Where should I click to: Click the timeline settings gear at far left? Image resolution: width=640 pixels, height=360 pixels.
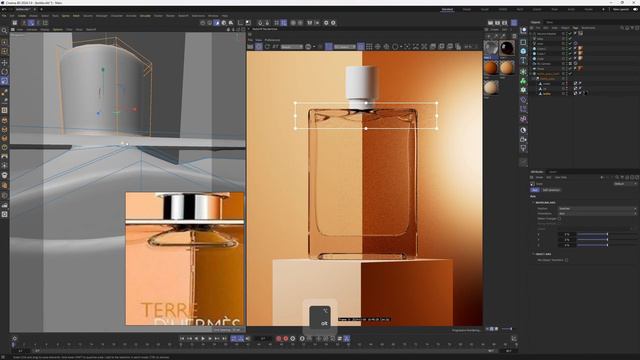click(x=15, y=338)
